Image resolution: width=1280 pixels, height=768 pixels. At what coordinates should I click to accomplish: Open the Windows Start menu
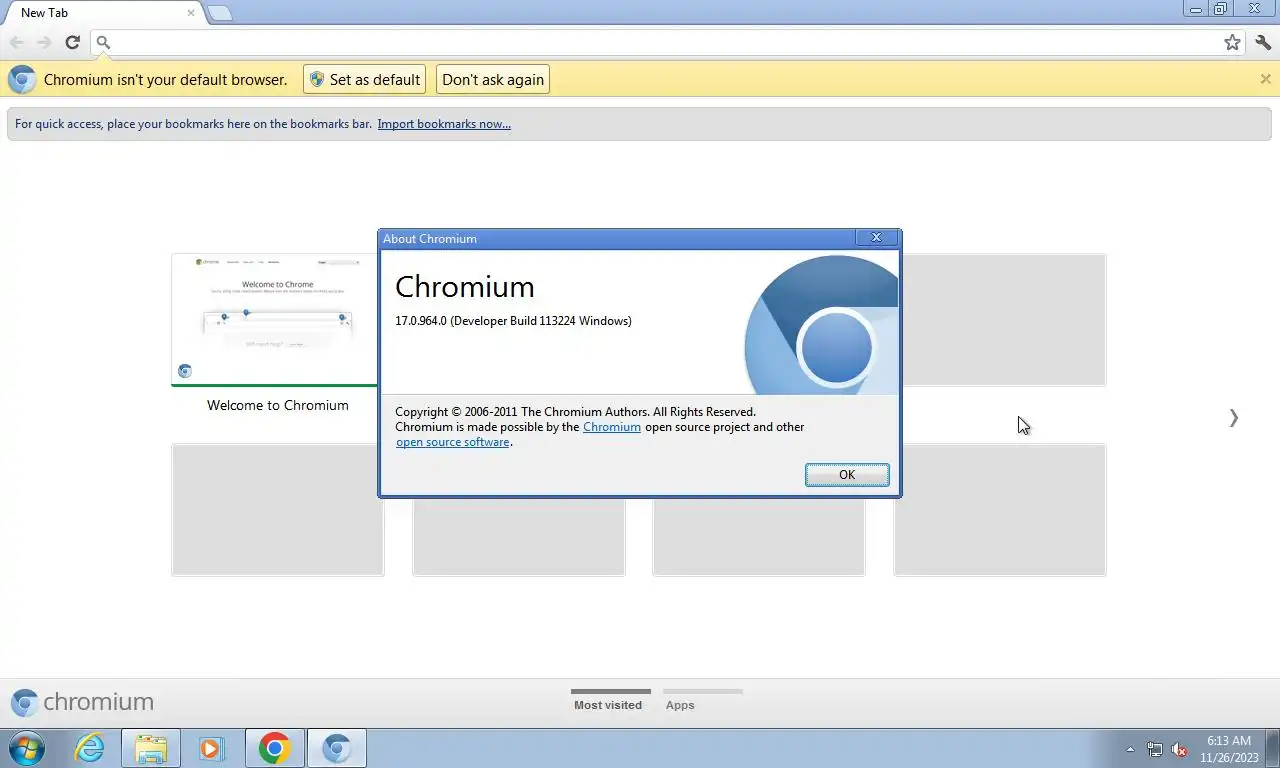pos(26,748)
